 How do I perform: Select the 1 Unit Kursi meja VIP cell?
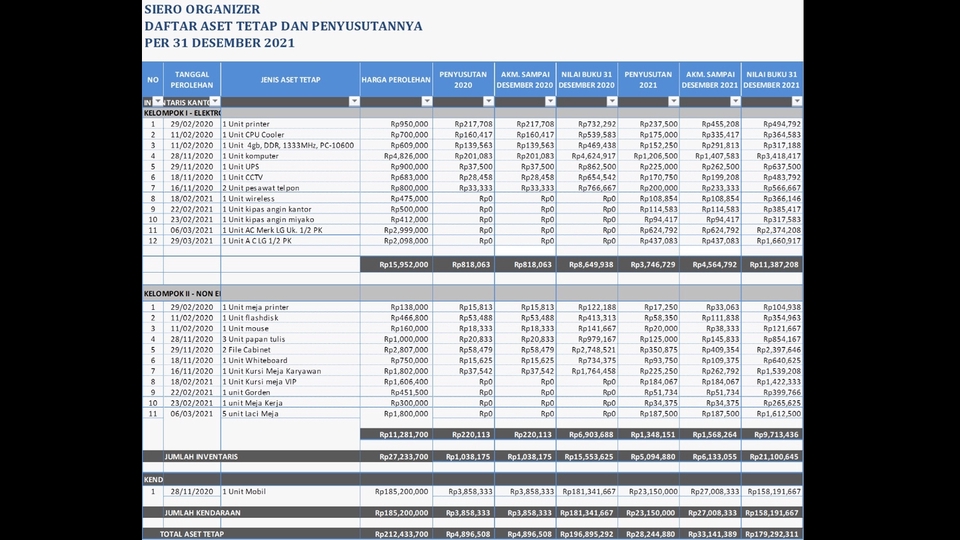tap(290, 381)
